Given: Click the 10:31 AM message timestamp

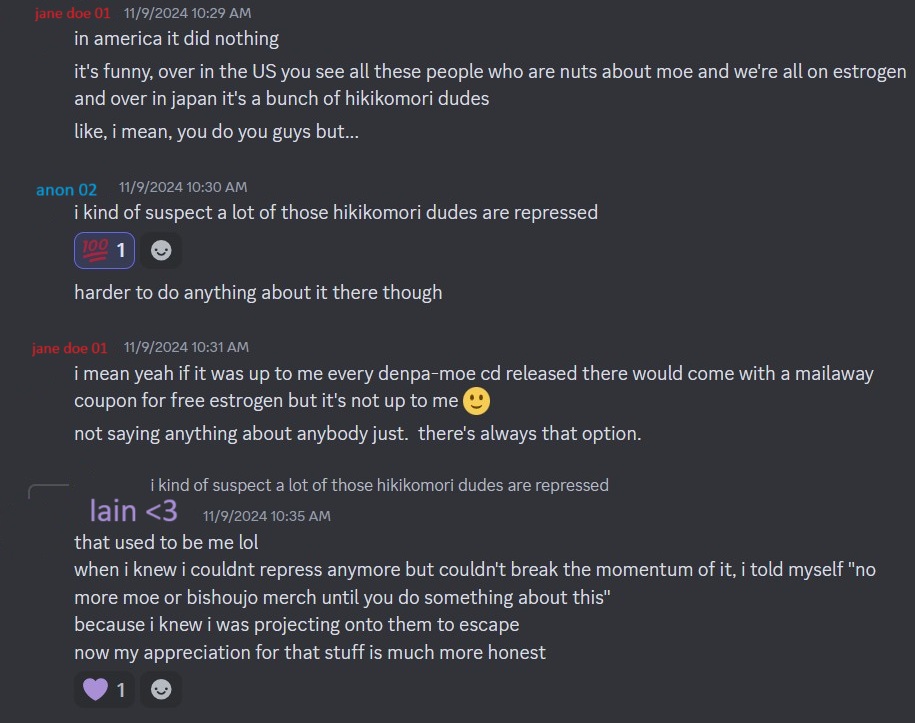Looking at the screenshot, I should 186,347.
